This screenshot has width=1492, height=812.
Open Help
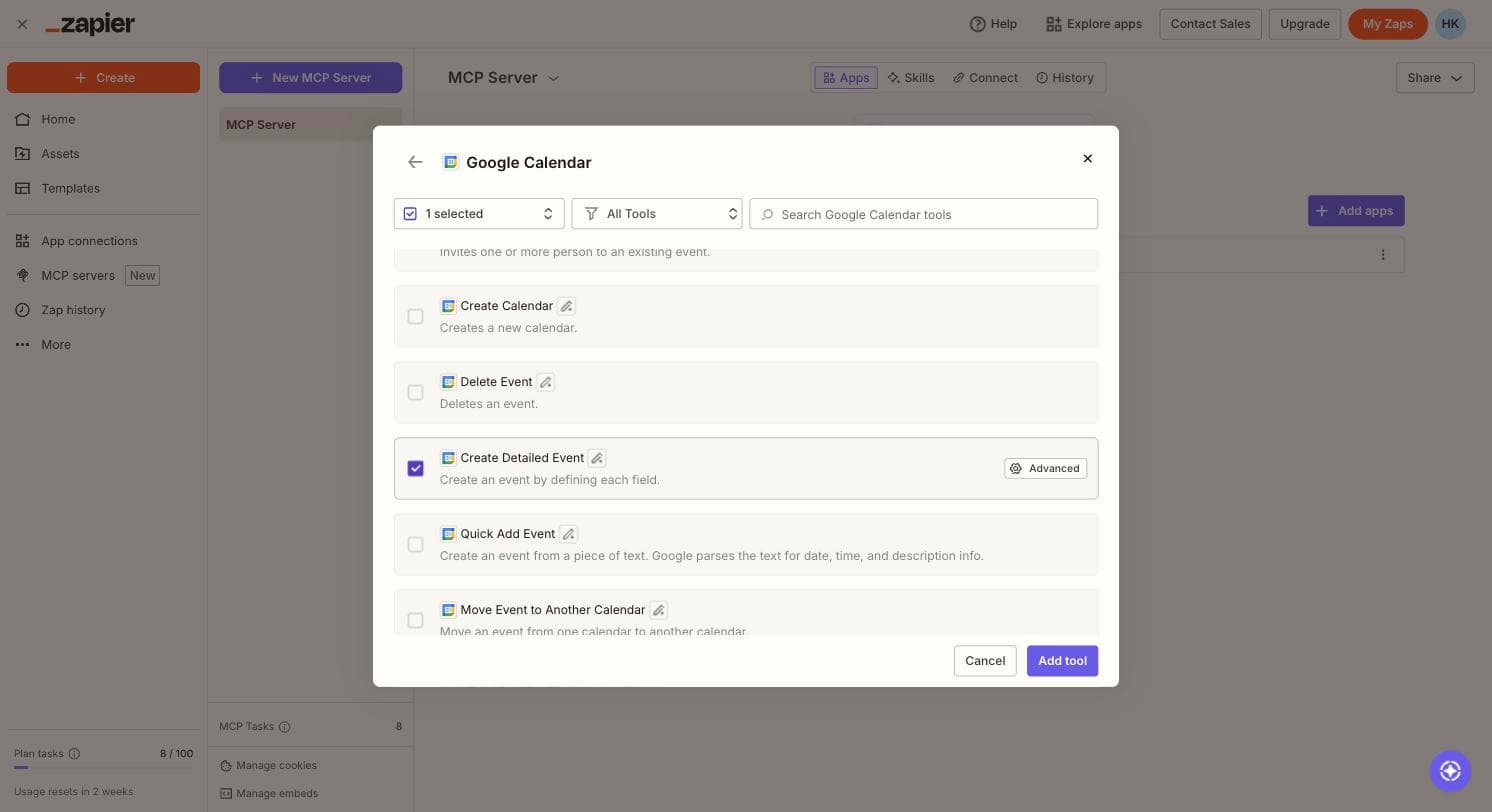click(993, 24)
